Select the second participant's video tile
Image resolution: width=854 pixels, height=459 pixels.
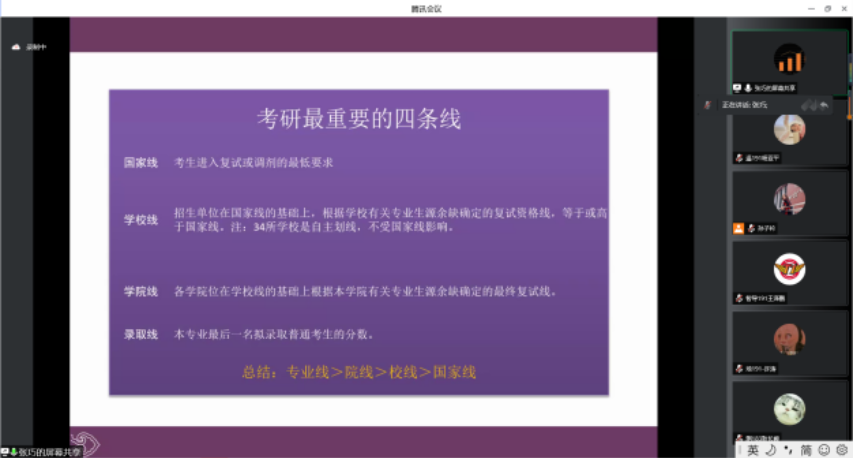[789, 130]
